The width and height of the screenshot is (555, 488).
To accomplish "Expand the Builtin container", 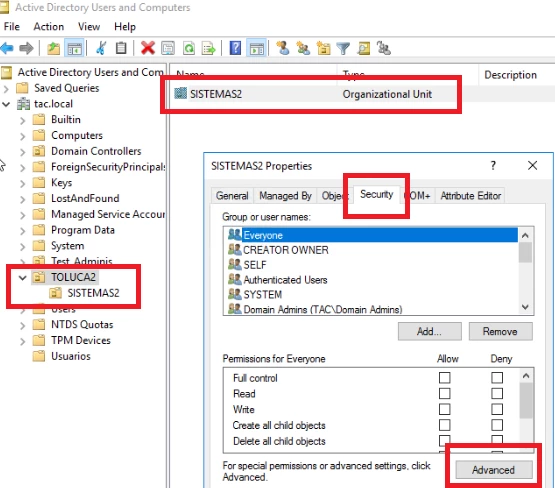I will pos(23,120).
